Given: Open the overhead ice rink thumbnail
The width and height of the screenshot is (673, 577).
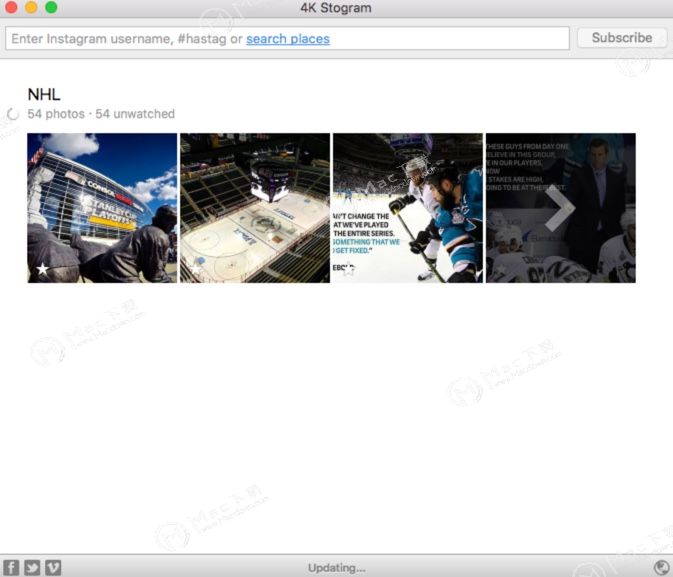Looking at the screenshot, I should click(255, 208).
